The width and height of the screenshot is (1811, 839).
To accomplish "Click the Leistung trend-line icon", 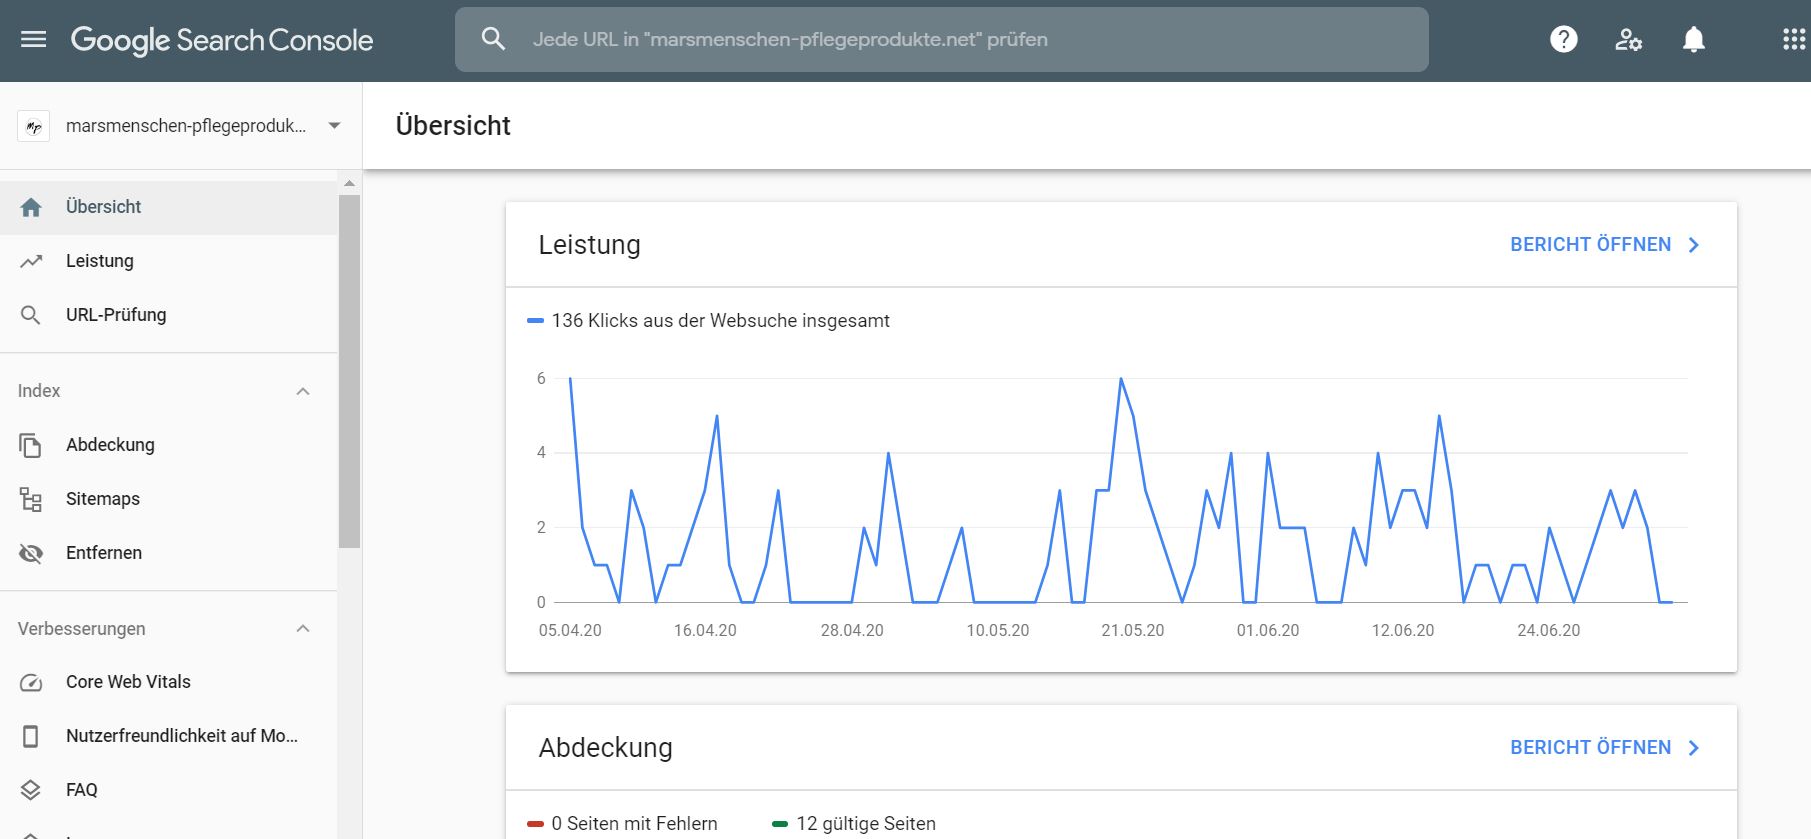I will pyautogui.click(x=31, y=261).
